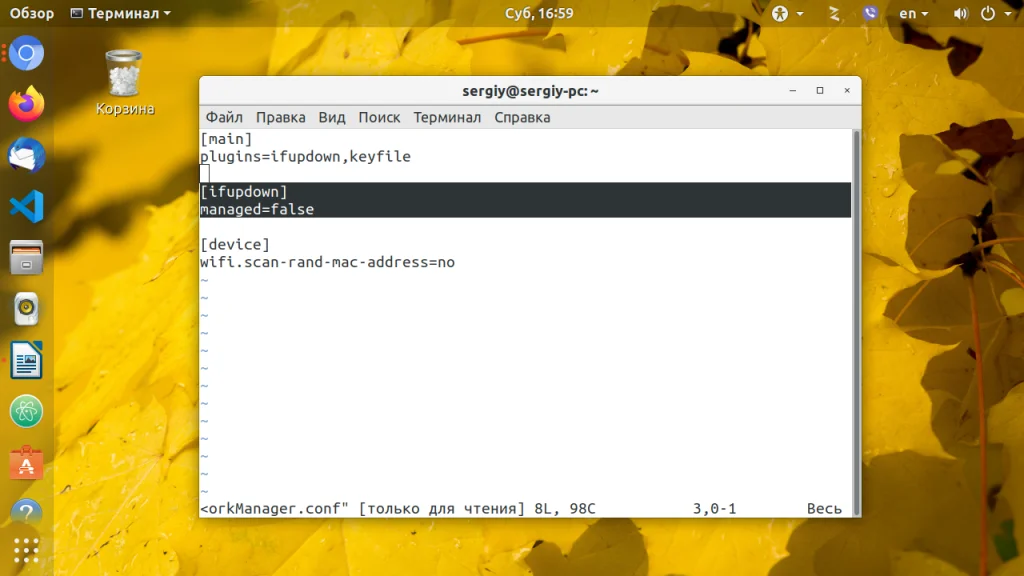Open the Поиск menu
Image resolution: width=1024 pixels, height=576 pixels.
[x=379, y=118]
